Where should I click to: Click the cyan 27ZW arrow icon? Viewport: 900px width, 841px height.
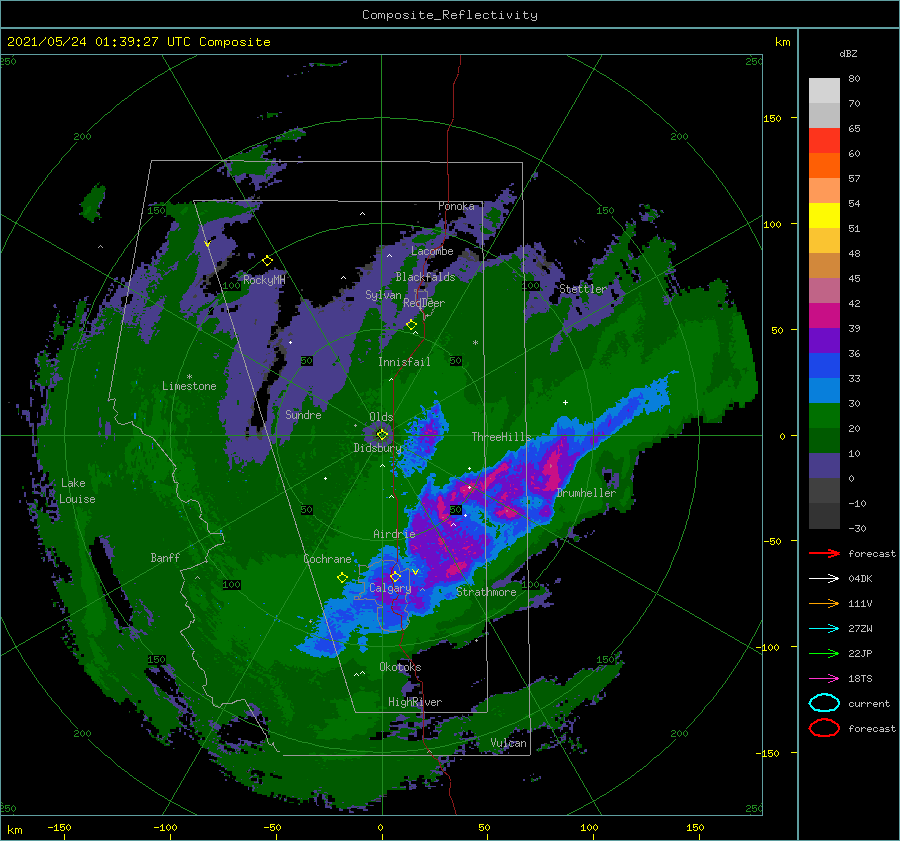tap(824, 628)
